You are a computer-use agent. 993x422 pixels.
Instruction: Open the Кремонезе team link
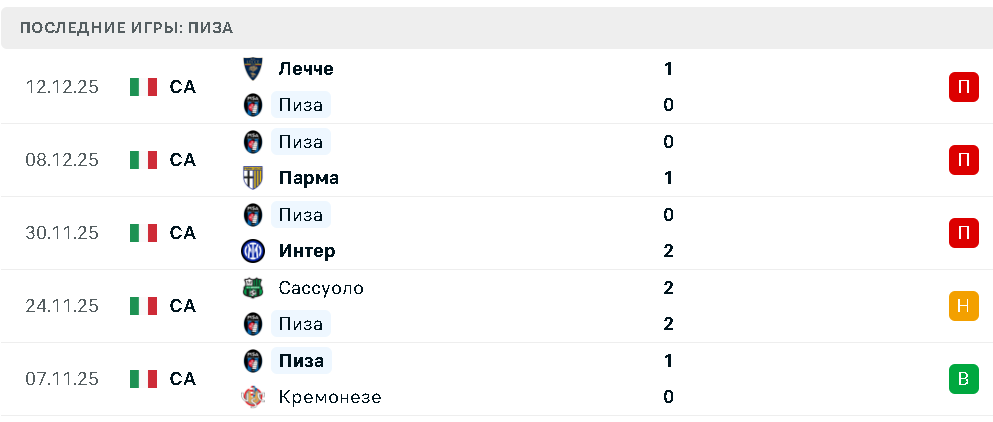330,397
